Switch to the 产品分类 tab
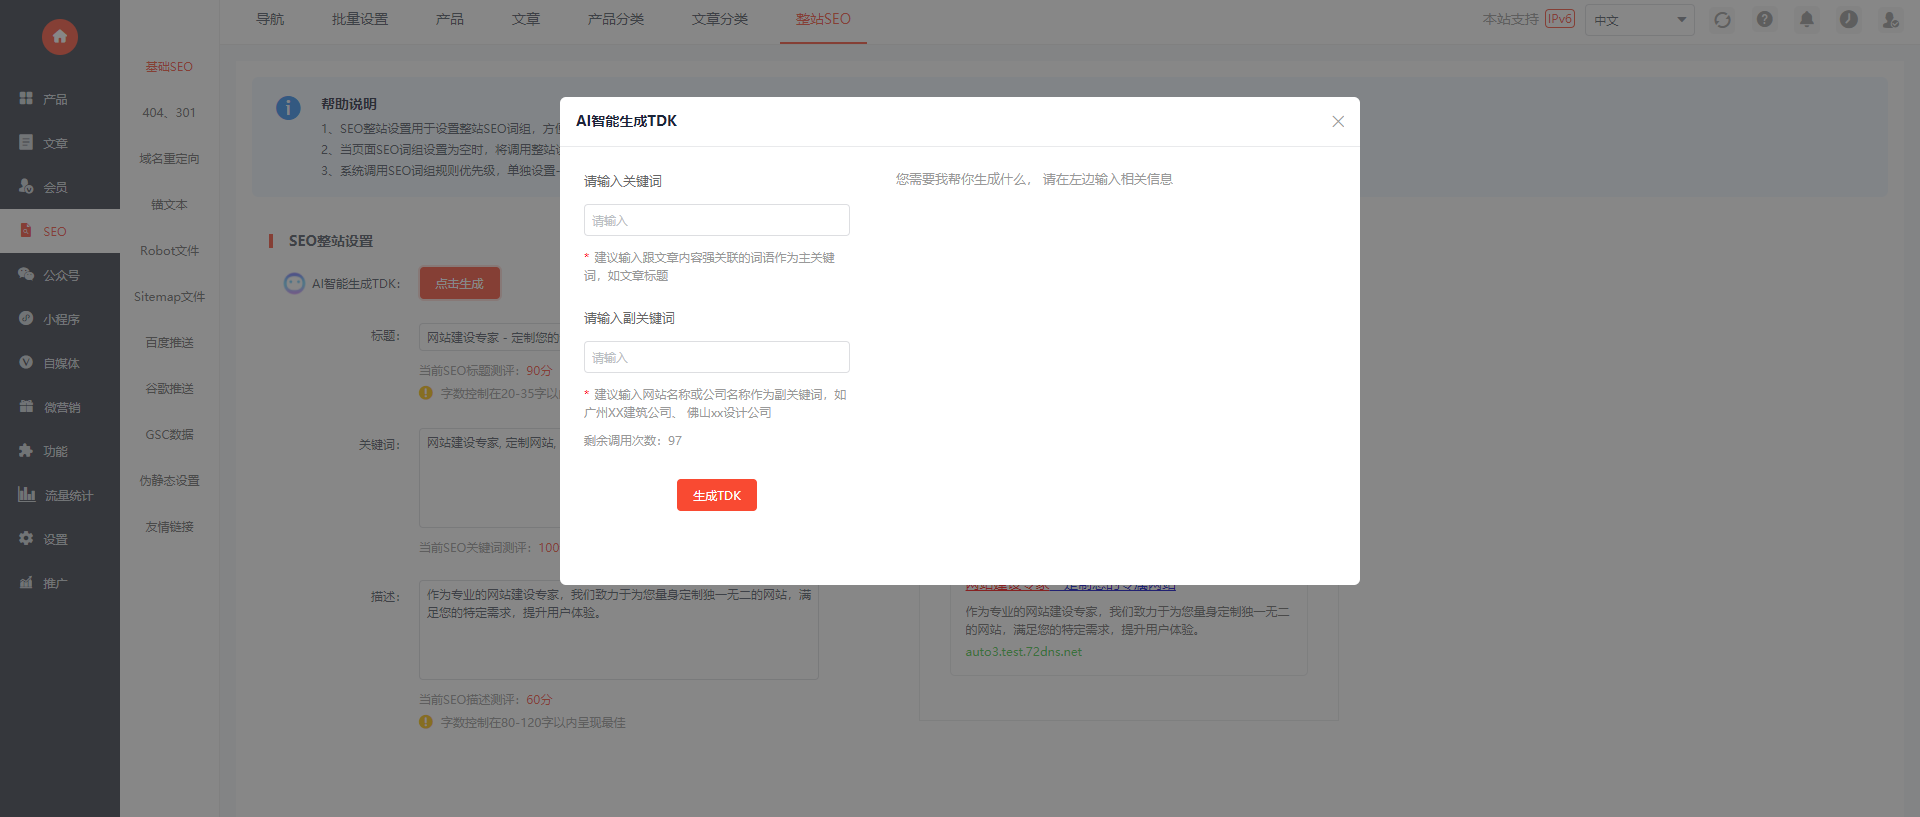This screenshot has height=817, width=1920. click(x=616, y=19)
